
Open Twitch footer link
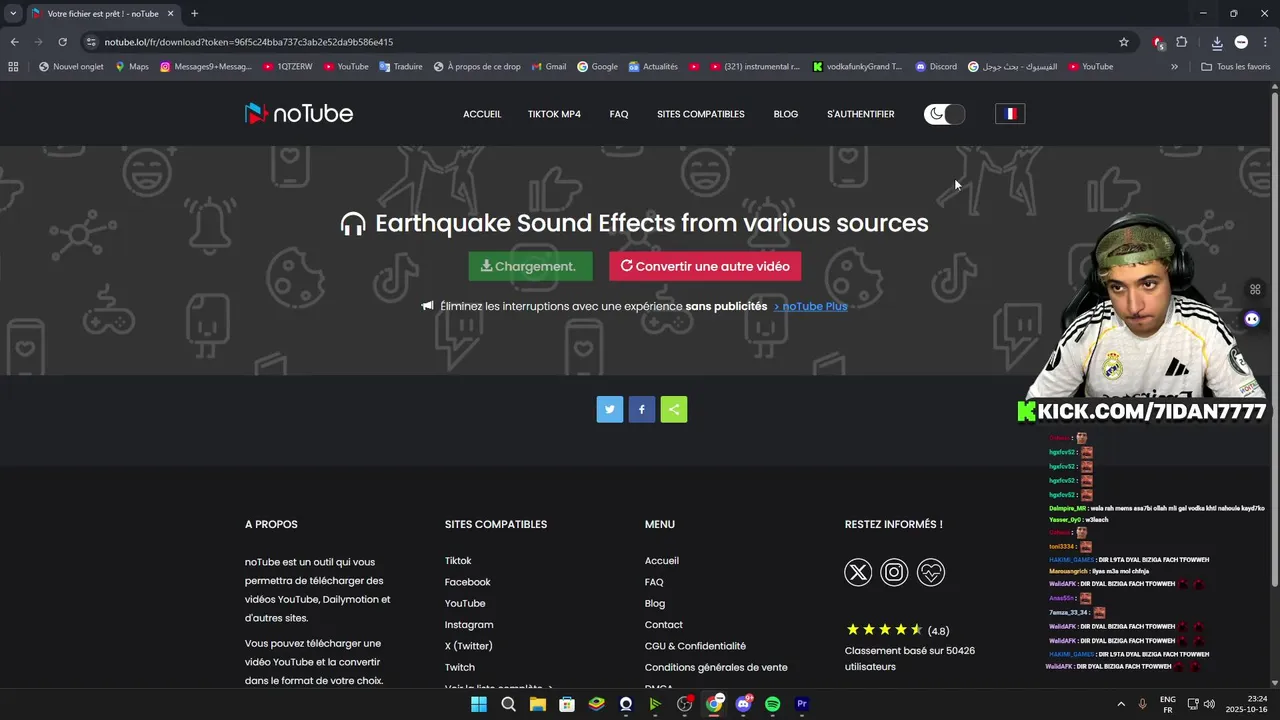pyautogui.click(x=460, y=667)
